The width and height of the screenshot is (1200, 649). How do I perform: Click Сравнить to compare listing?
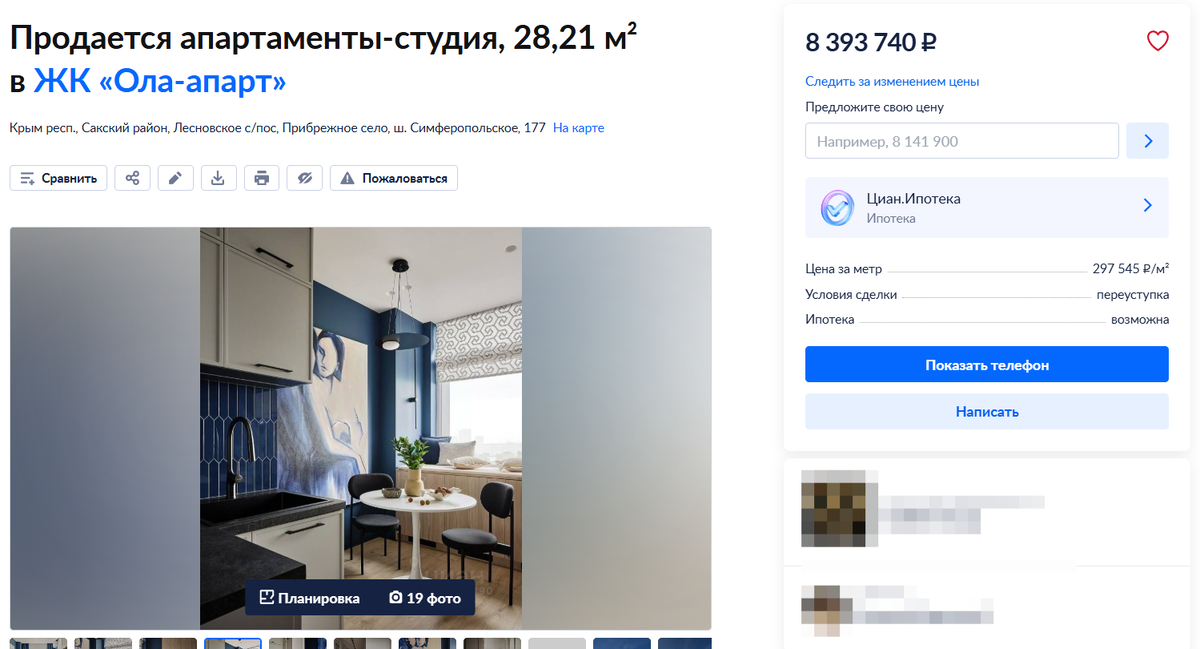(x=58, y=178)
